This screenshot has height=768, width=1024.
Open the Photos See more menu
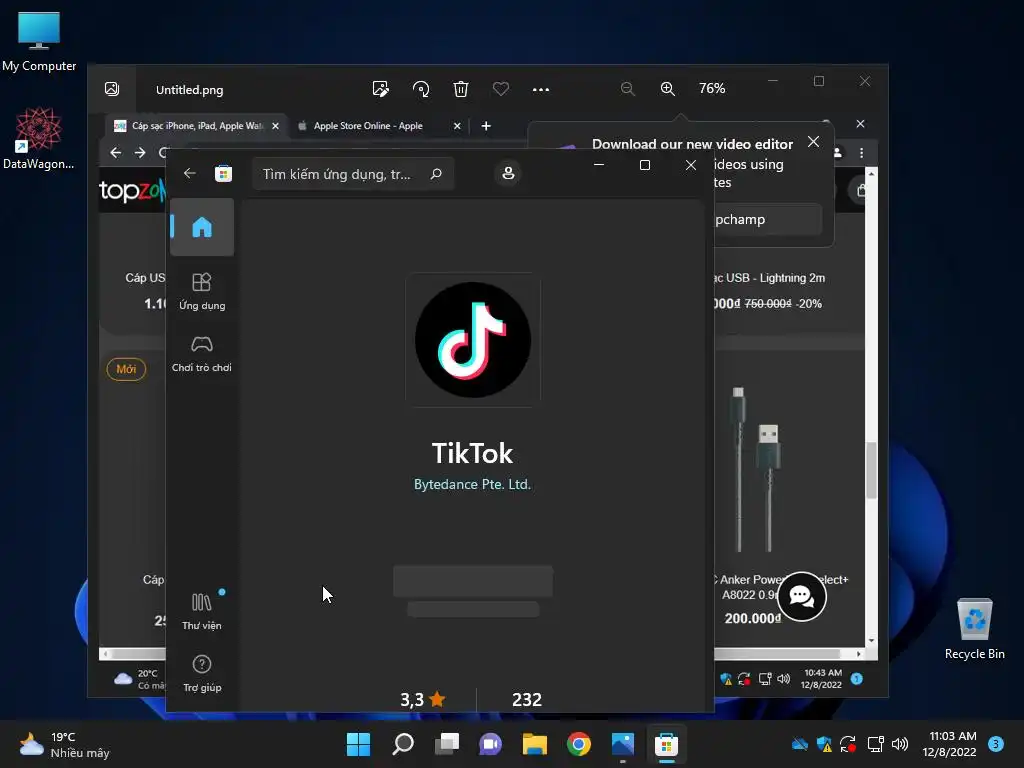541,89
